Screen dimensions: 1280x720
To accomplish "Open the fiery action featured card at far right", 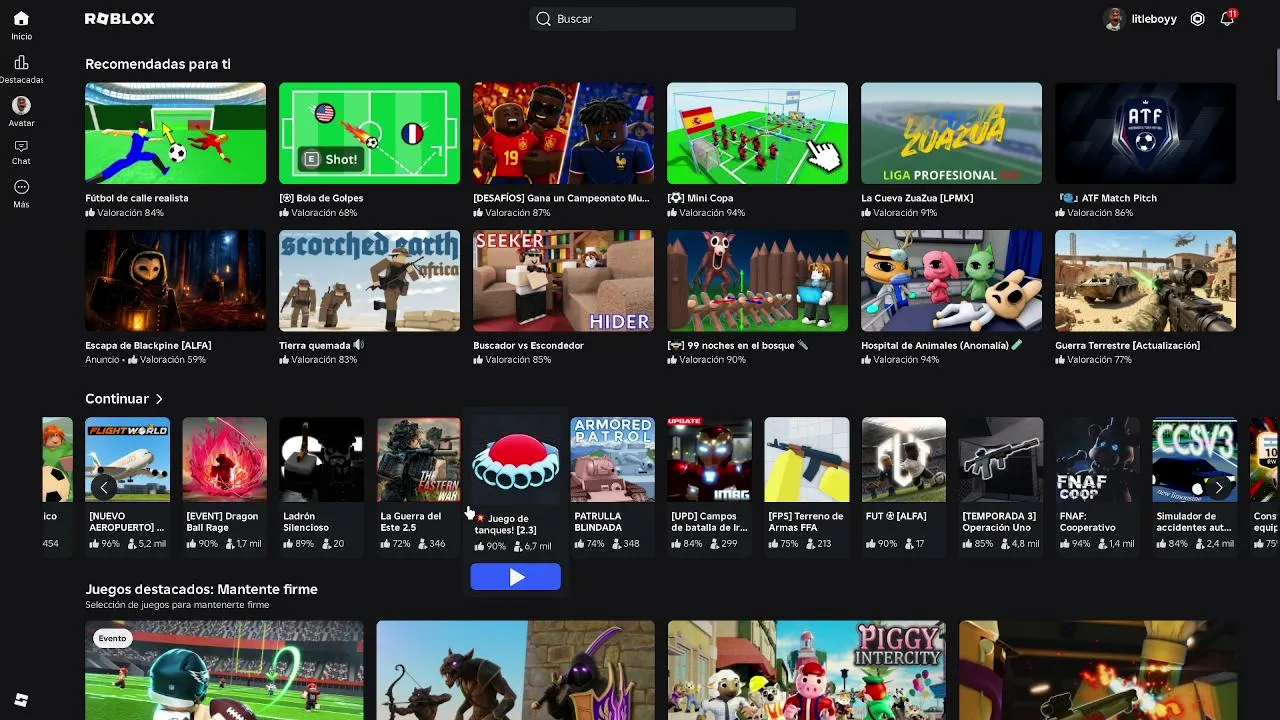I will tap(1097, 670).
